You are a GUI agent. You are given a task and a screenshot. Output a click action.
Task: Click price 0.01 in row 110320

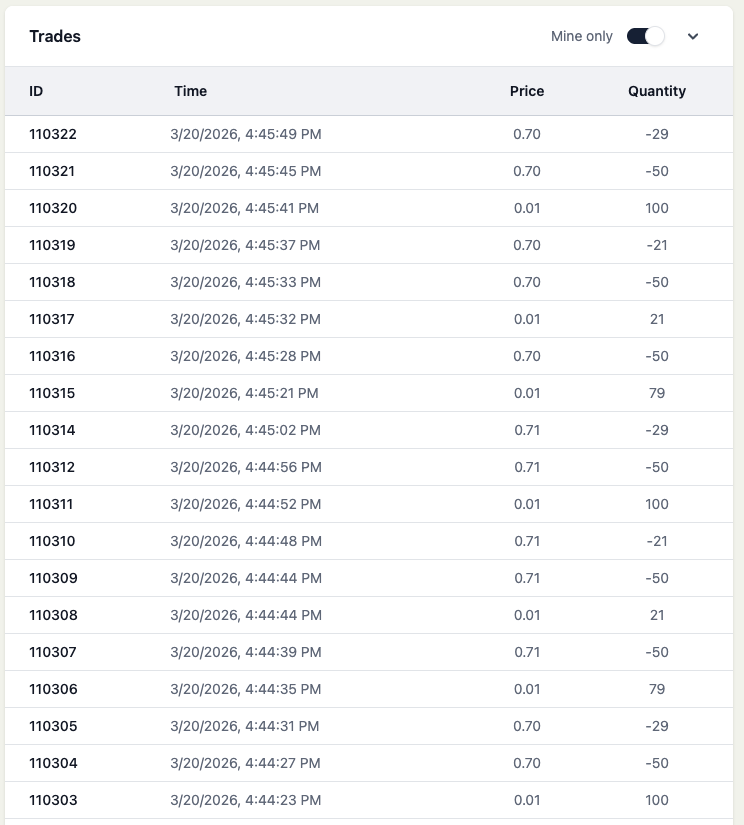tap(527, 208)
